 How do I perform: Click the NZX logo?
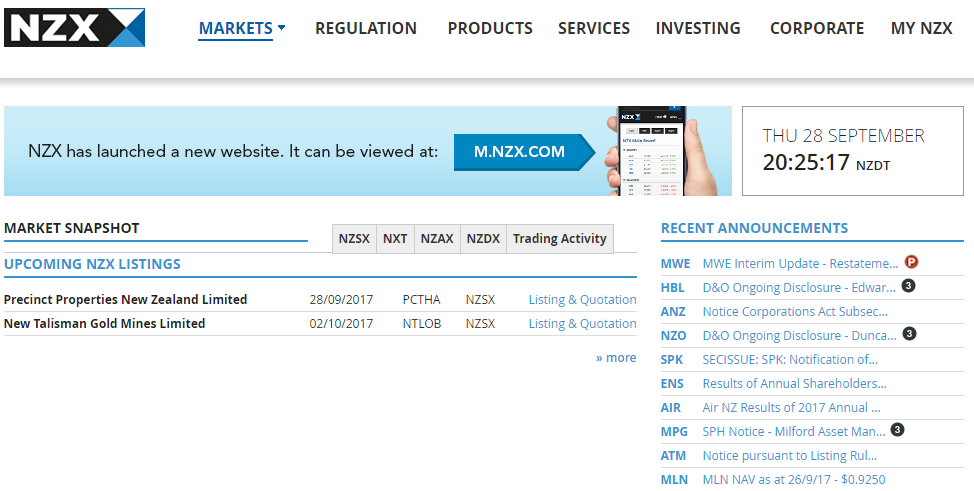pos(75,27)
